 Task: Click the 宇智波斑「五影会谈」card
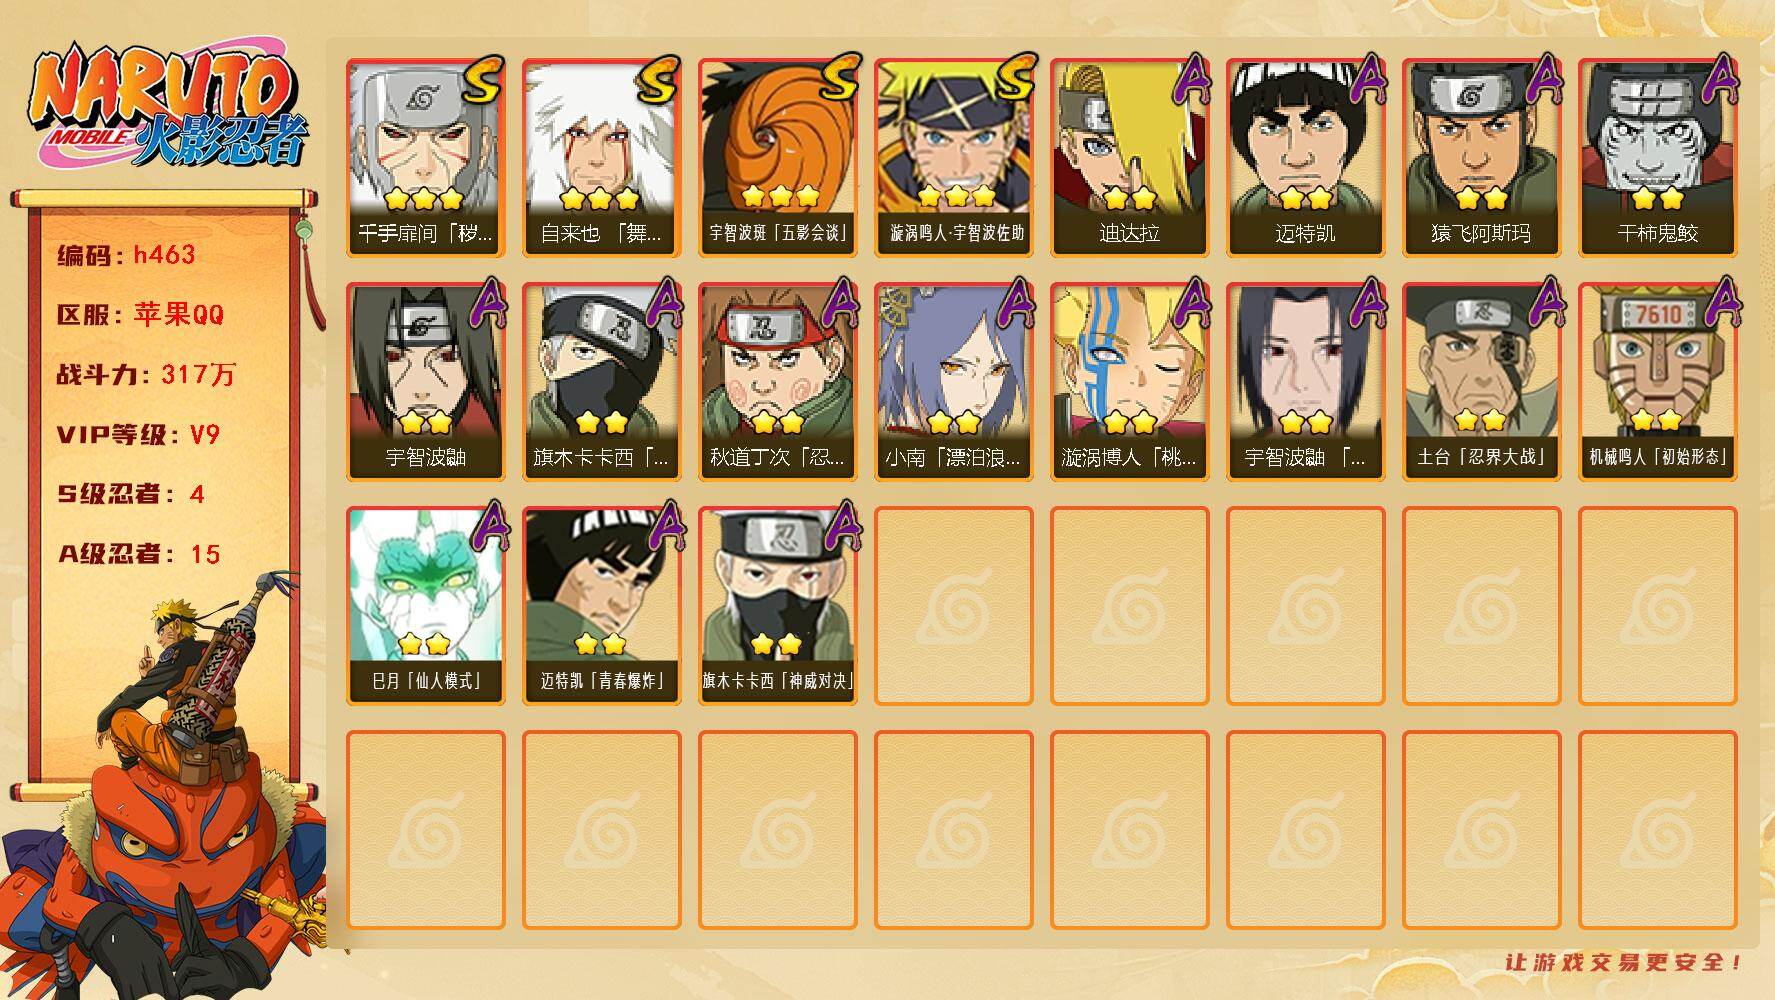(777, 158)
